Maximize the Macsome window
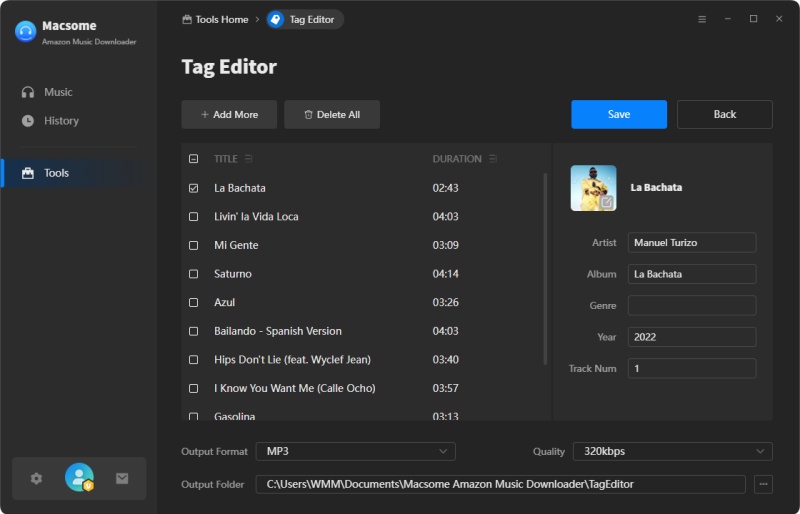This screenshot has height=514, width=800. [753, 19]
